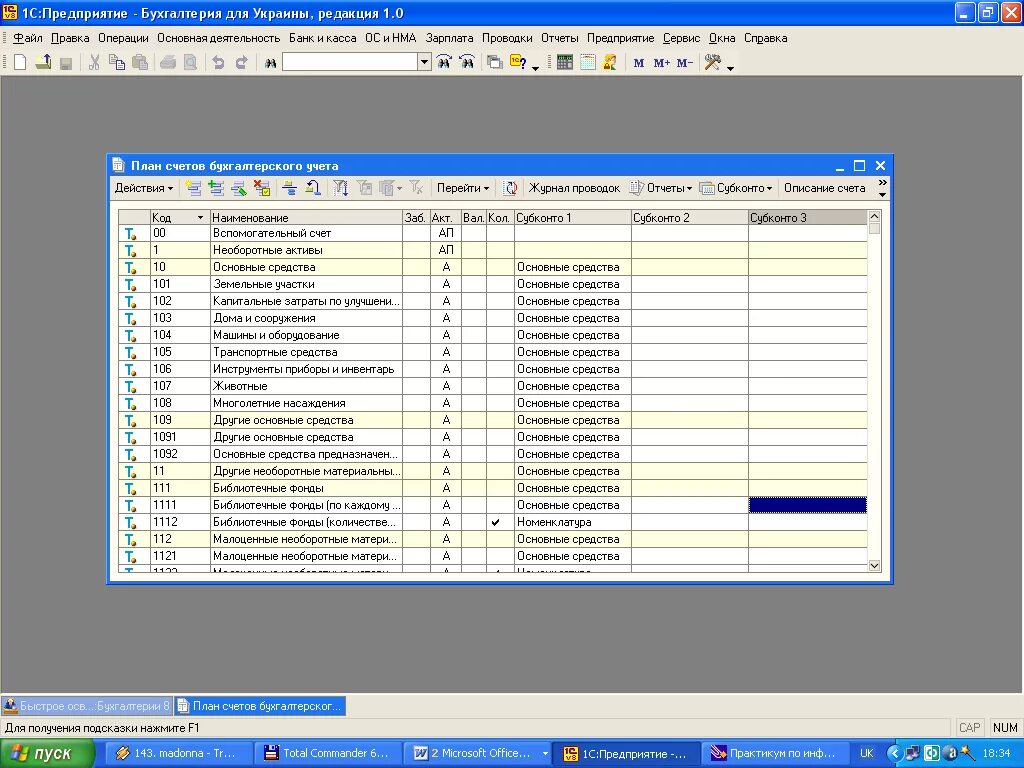1024x768 pixels.
Task: Redo the action via arrow icon
Action: tap(242, 63)
